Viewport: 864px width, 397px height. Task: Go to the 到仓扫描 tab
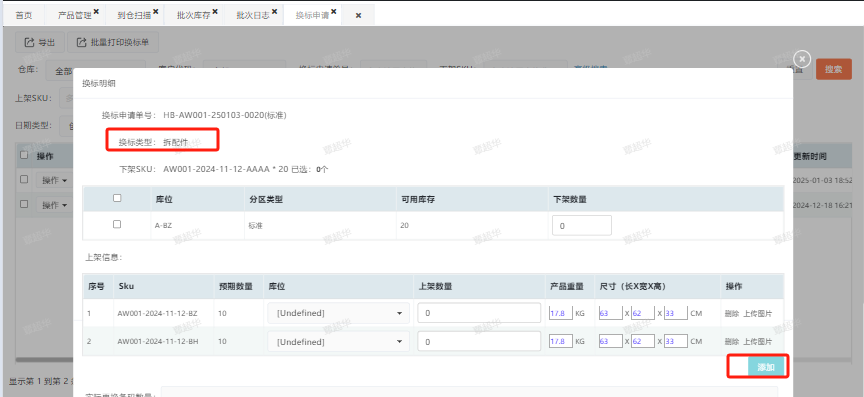134,15
